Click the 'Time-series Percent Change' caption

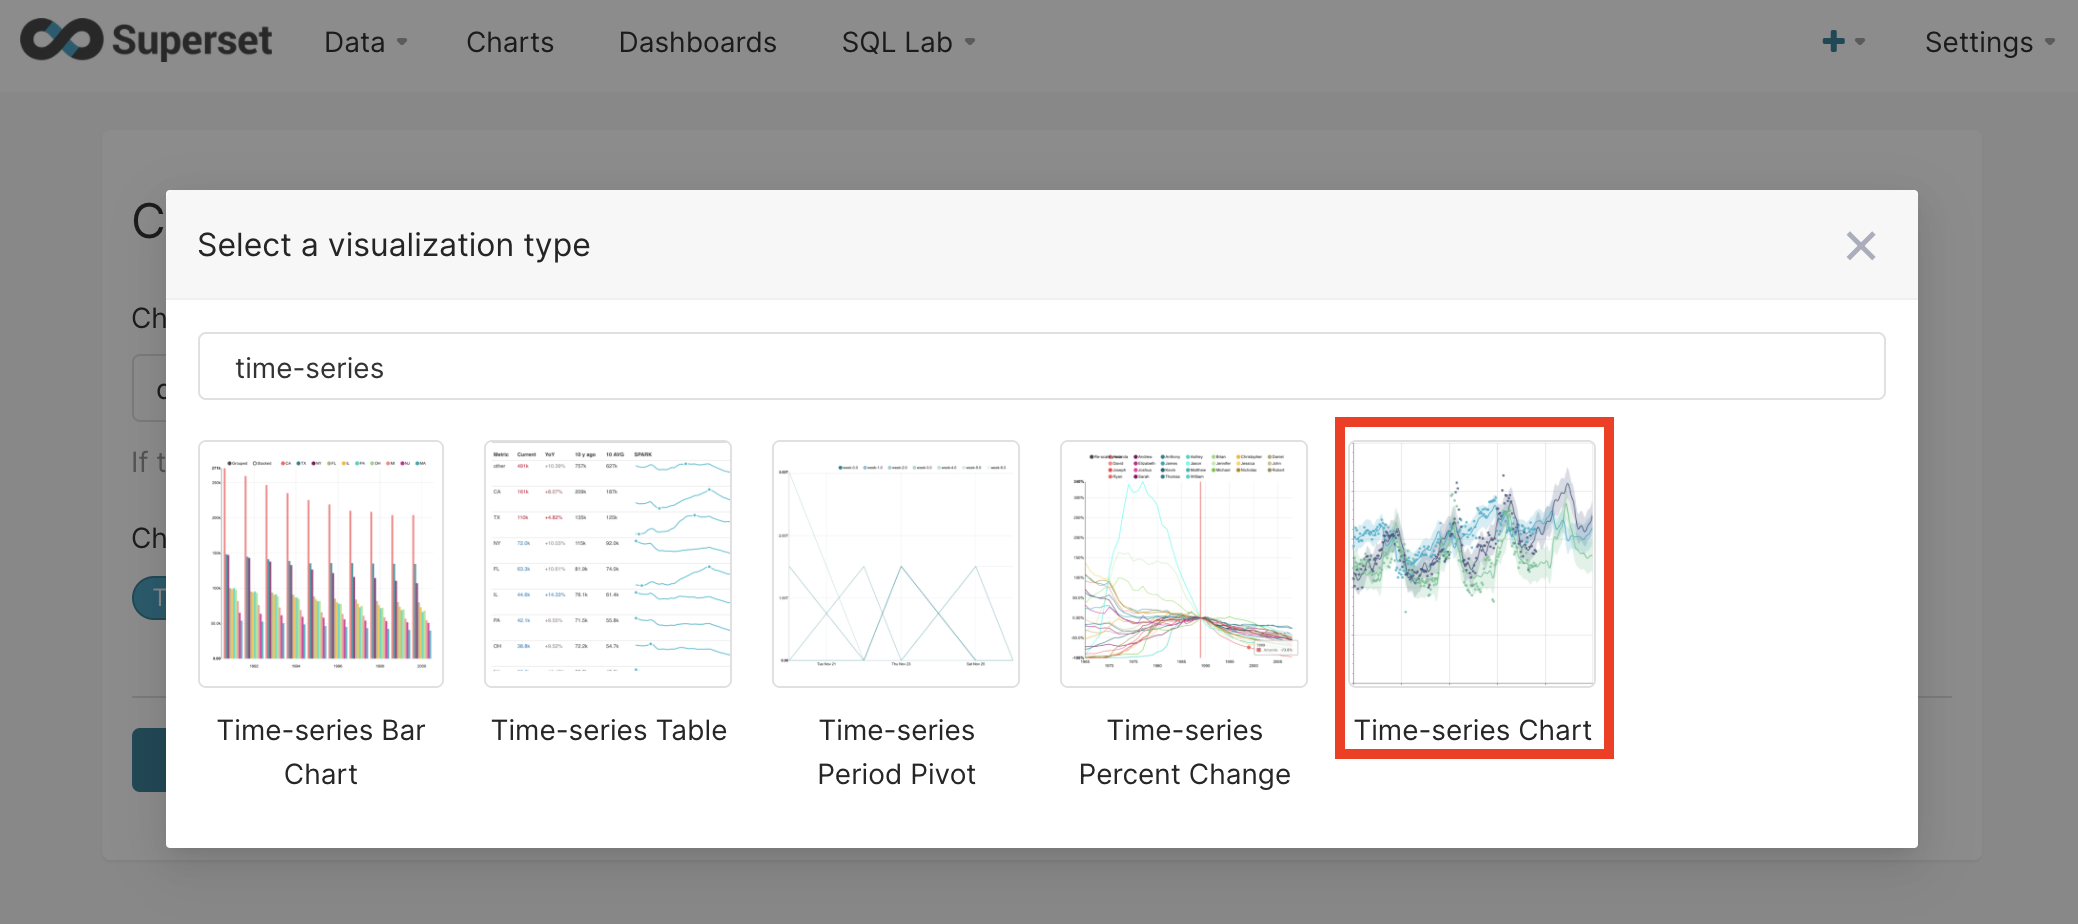pos(1184,751)
